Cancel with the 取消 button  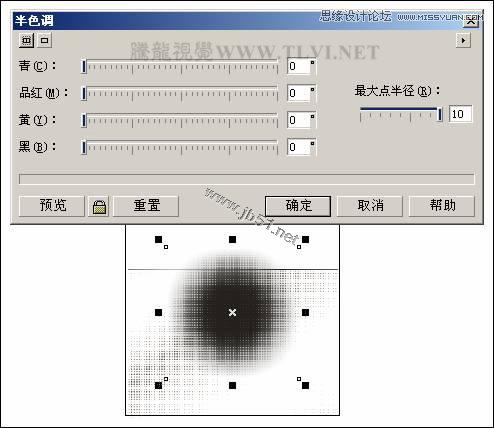tap(370, 206)
